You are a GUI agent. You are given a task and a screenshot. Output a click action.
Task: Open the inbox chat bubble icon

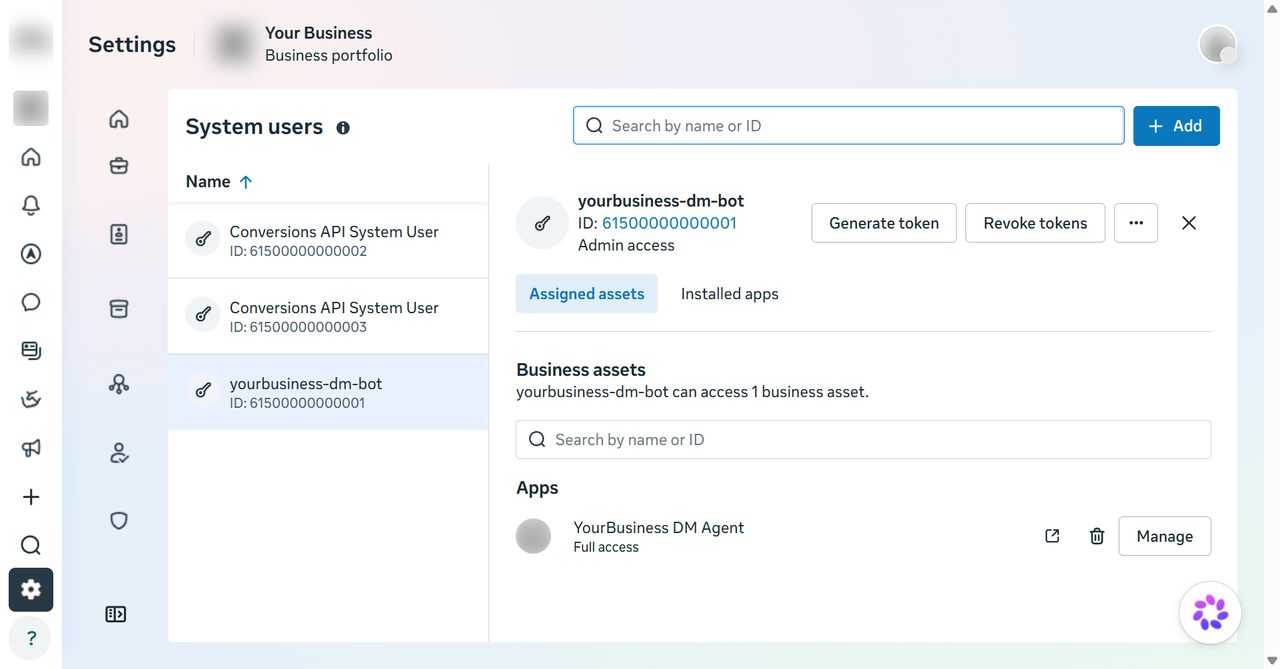point(31,302)
